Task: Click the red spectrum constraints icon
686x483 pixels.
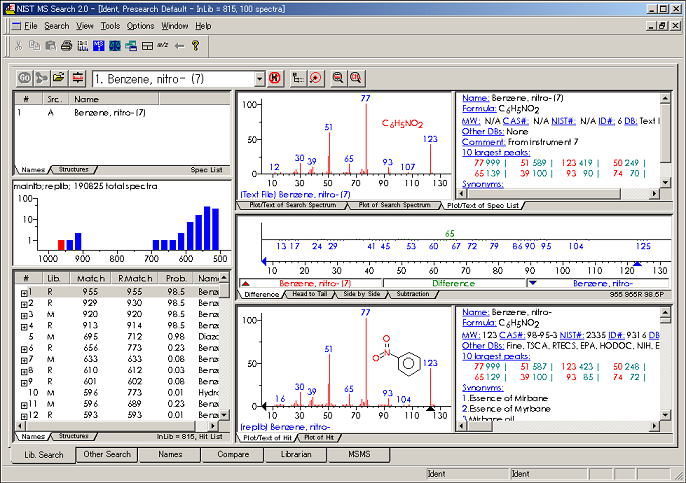Action: coord(77,78)
